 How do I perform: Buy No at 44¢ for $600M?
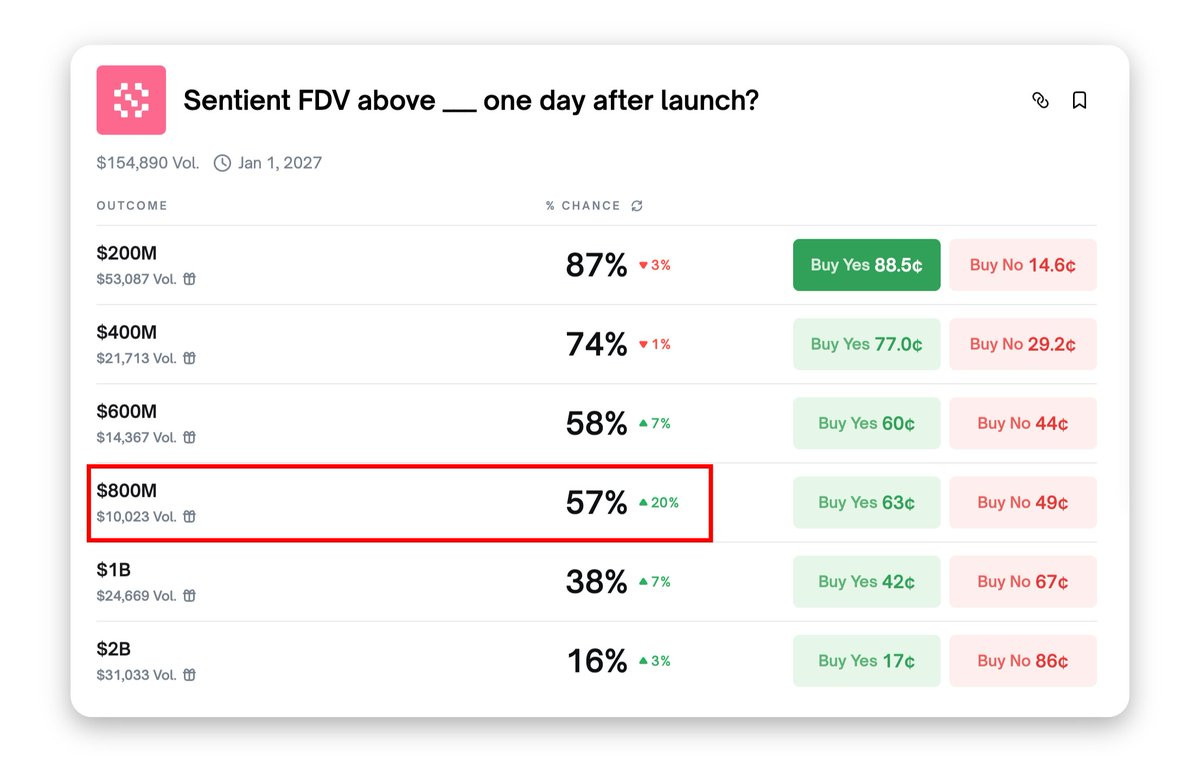(x=1023, y=423)
